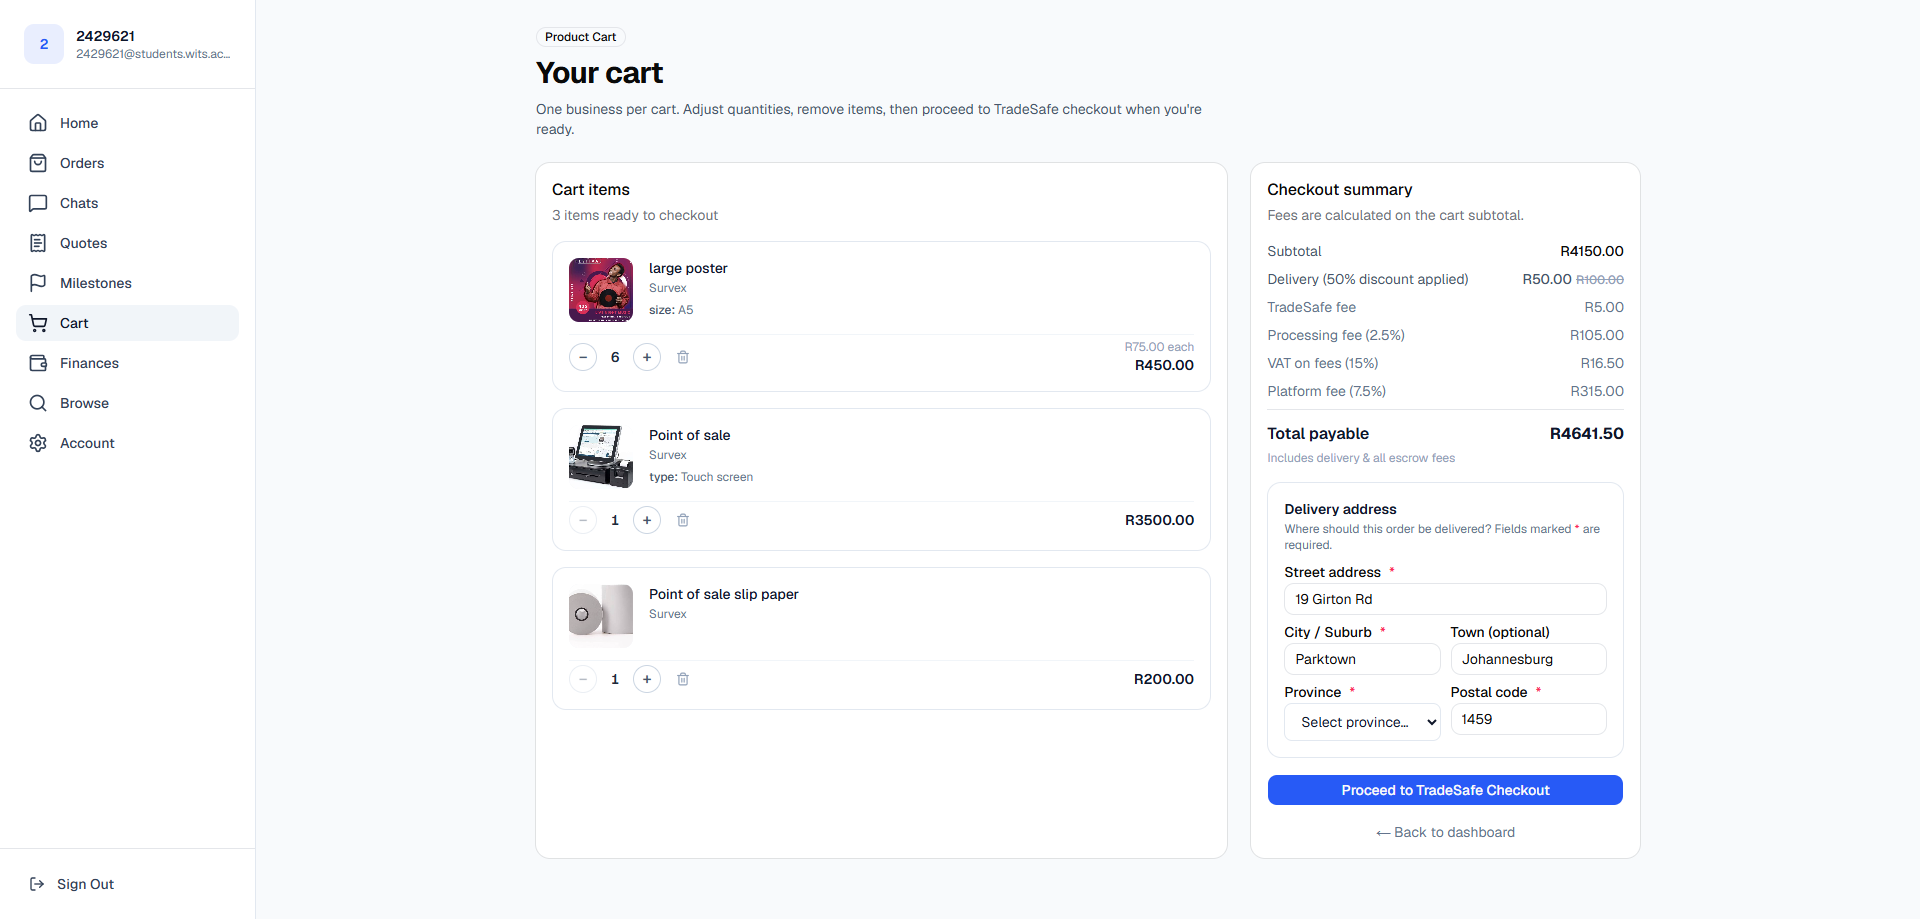Click trash icon for Point of sale slip paper
The width and height of the screenshot is (1920, 919).
(x=683, y=679)
